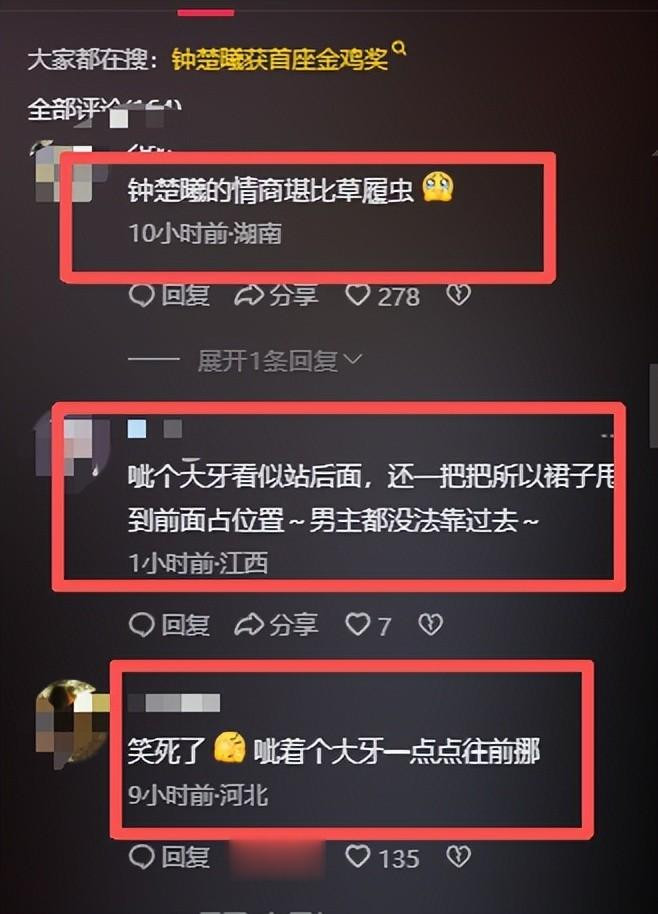
Task: Share arrow icon under 湖南 comment
Action: [249, 296]
